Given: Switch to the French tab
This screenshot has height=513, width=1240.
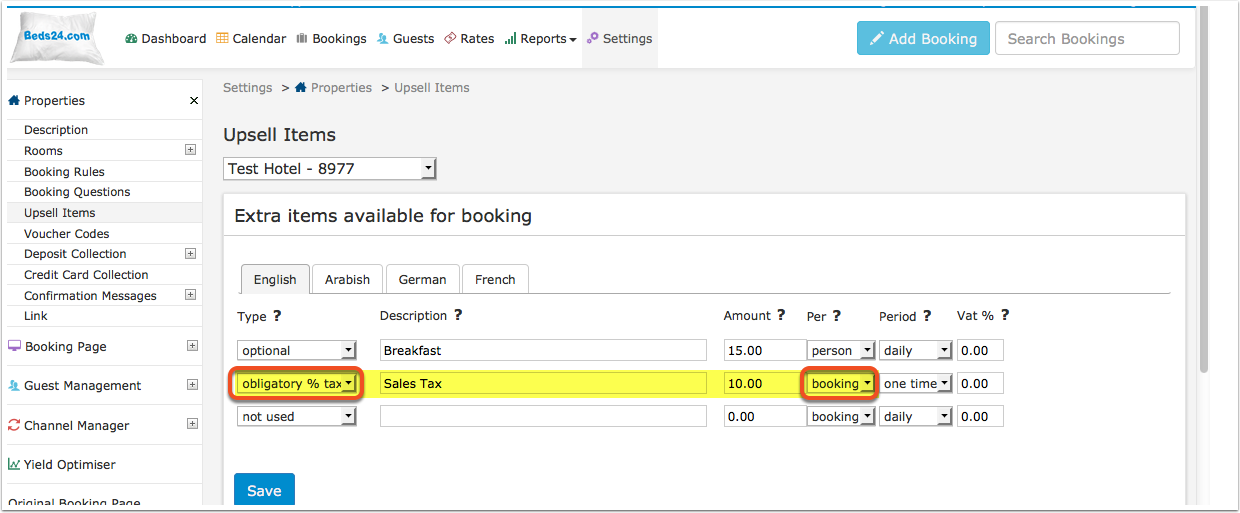Looking at the screenshot, I should (495, 280).
